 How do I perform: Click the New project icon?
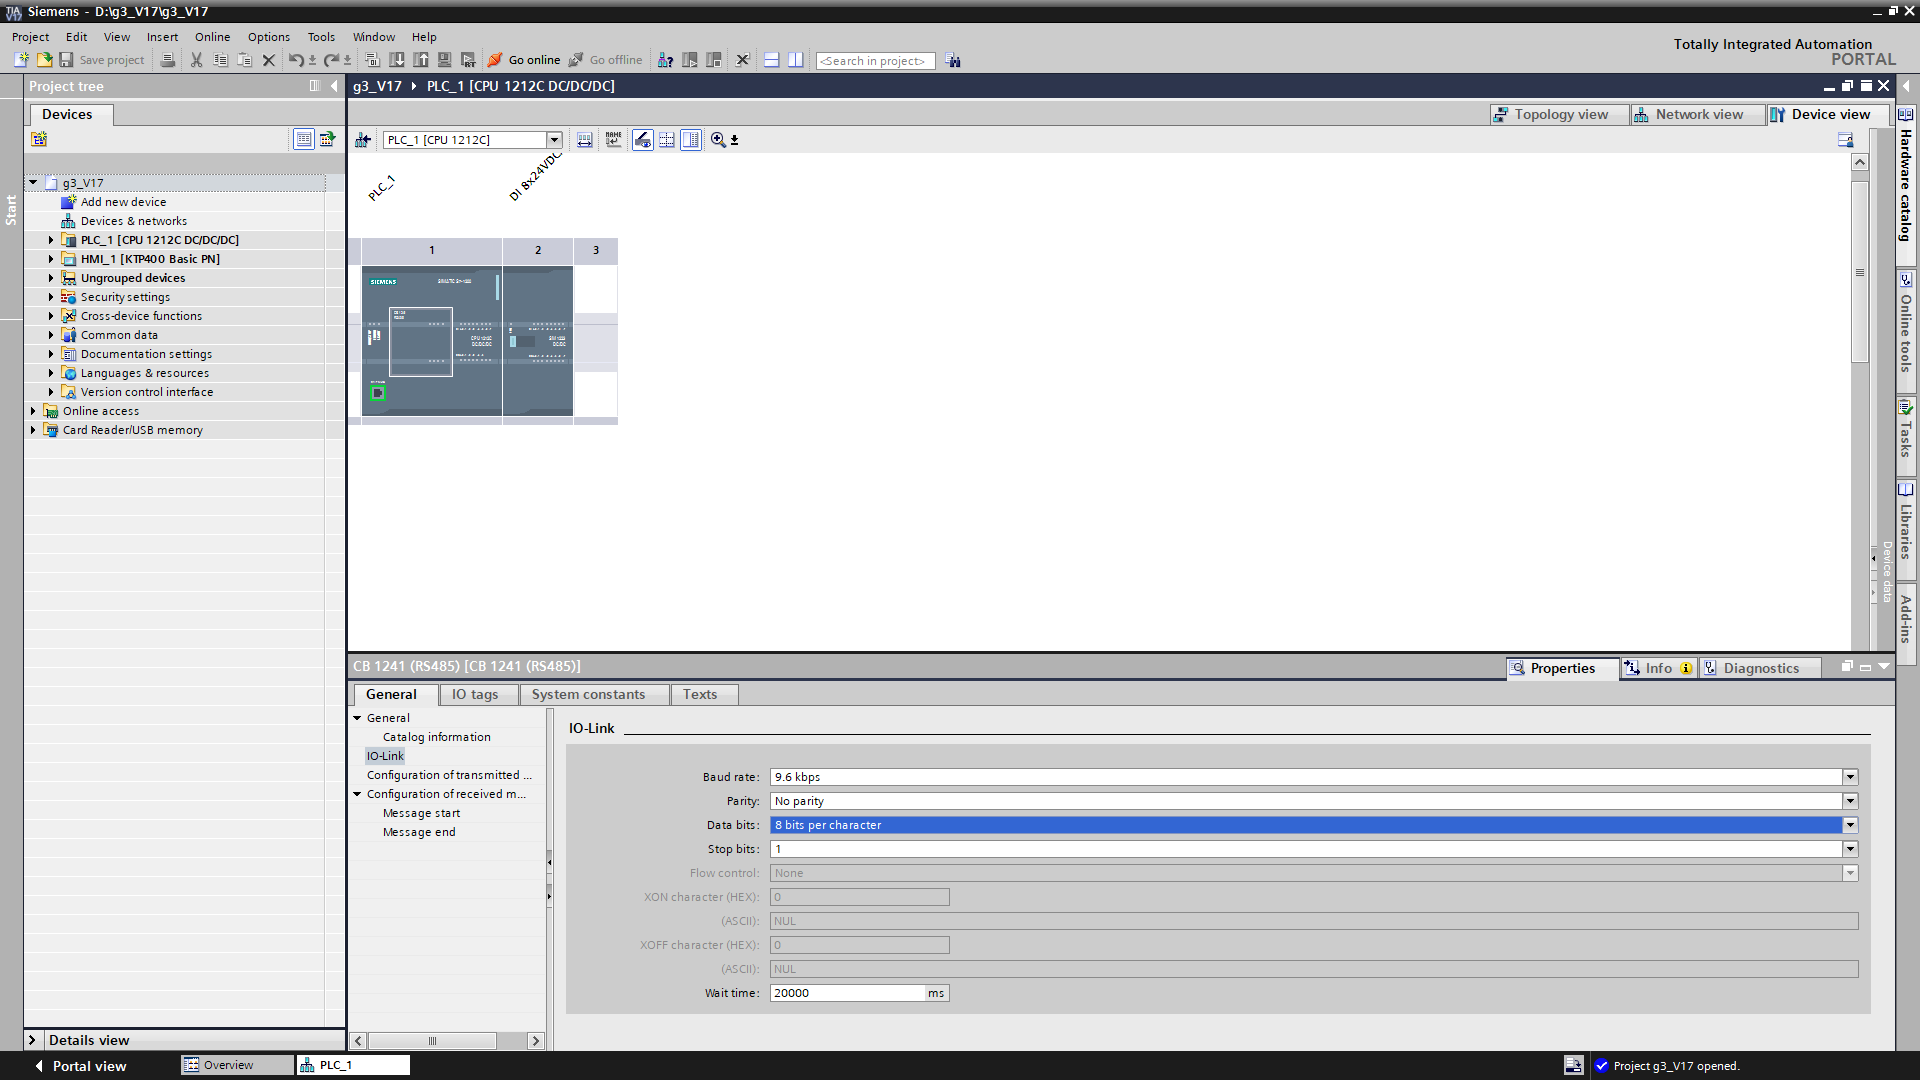21,60
